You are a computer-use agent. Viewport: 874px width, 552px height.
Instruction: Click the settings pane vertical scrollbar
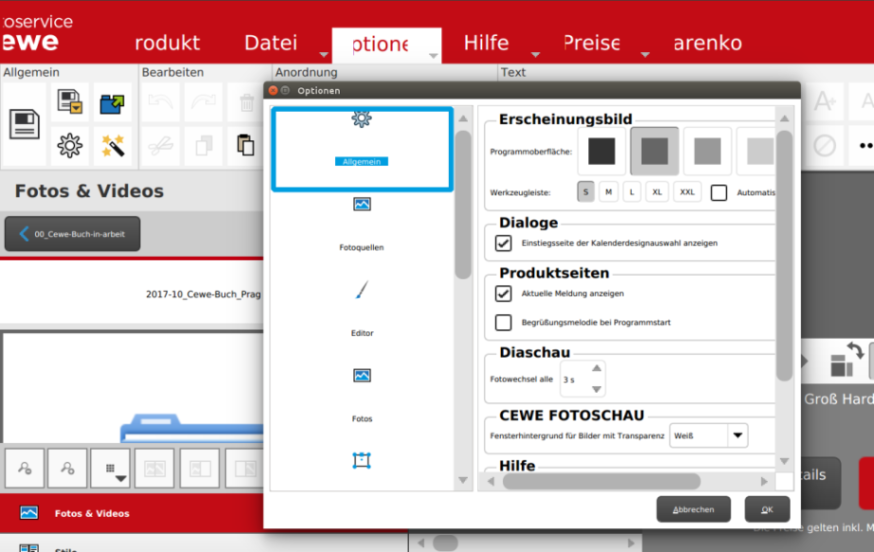click(x=784, y=256)
